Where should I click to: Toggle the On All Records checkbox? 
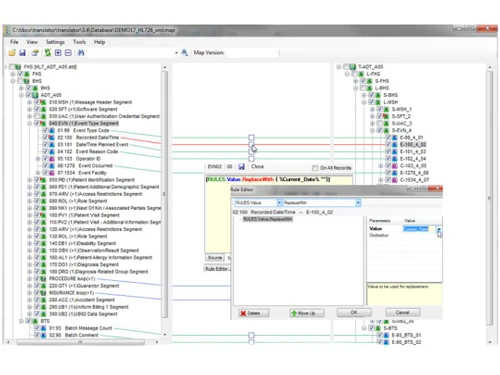tap(315, 168)
